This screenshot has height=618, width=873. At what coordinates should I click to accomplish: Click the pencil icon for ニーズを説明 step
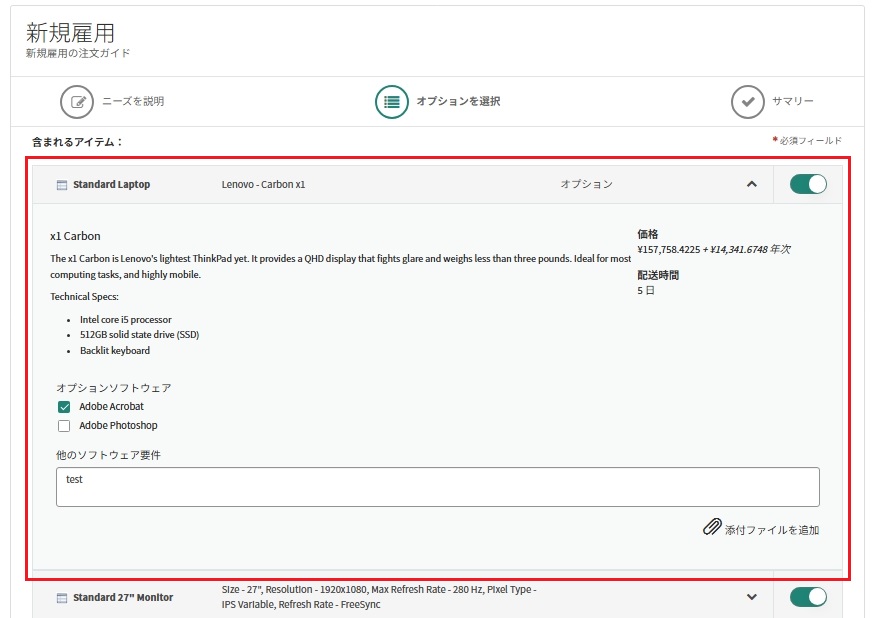(77, 102)
